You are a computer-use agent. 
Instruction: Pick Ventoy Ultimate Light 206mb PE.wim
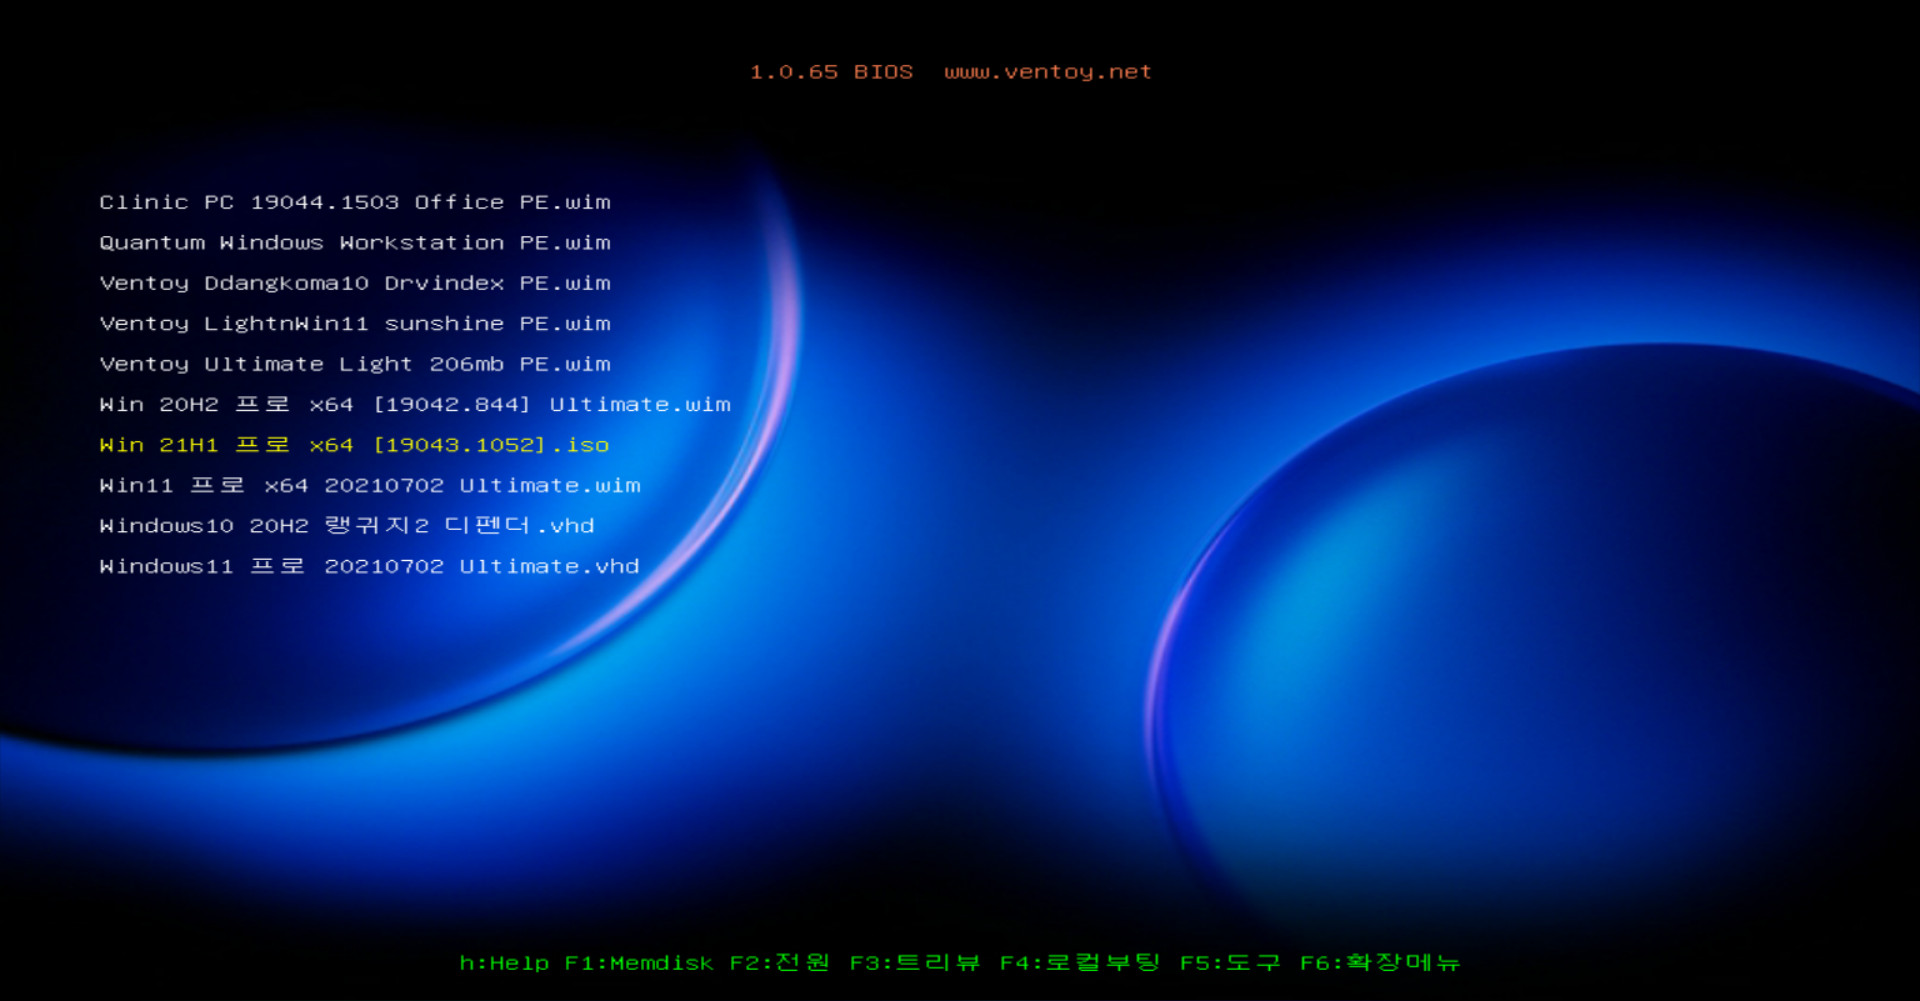355,364
